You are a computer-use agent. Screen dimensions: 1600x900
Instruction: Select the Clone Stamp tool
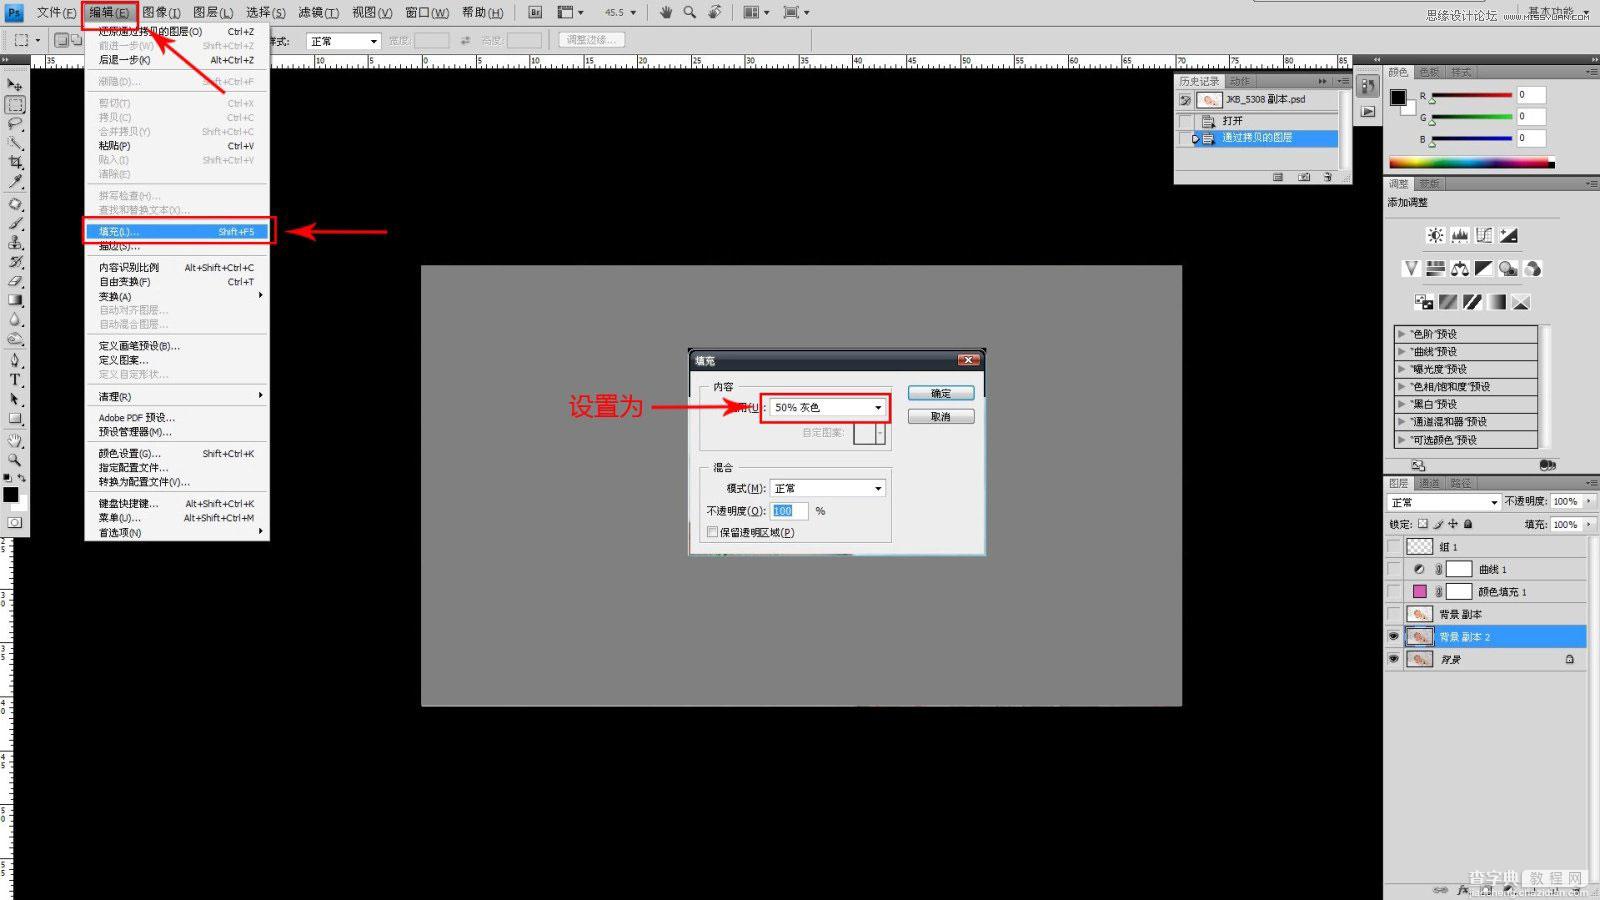coord(15,243)
